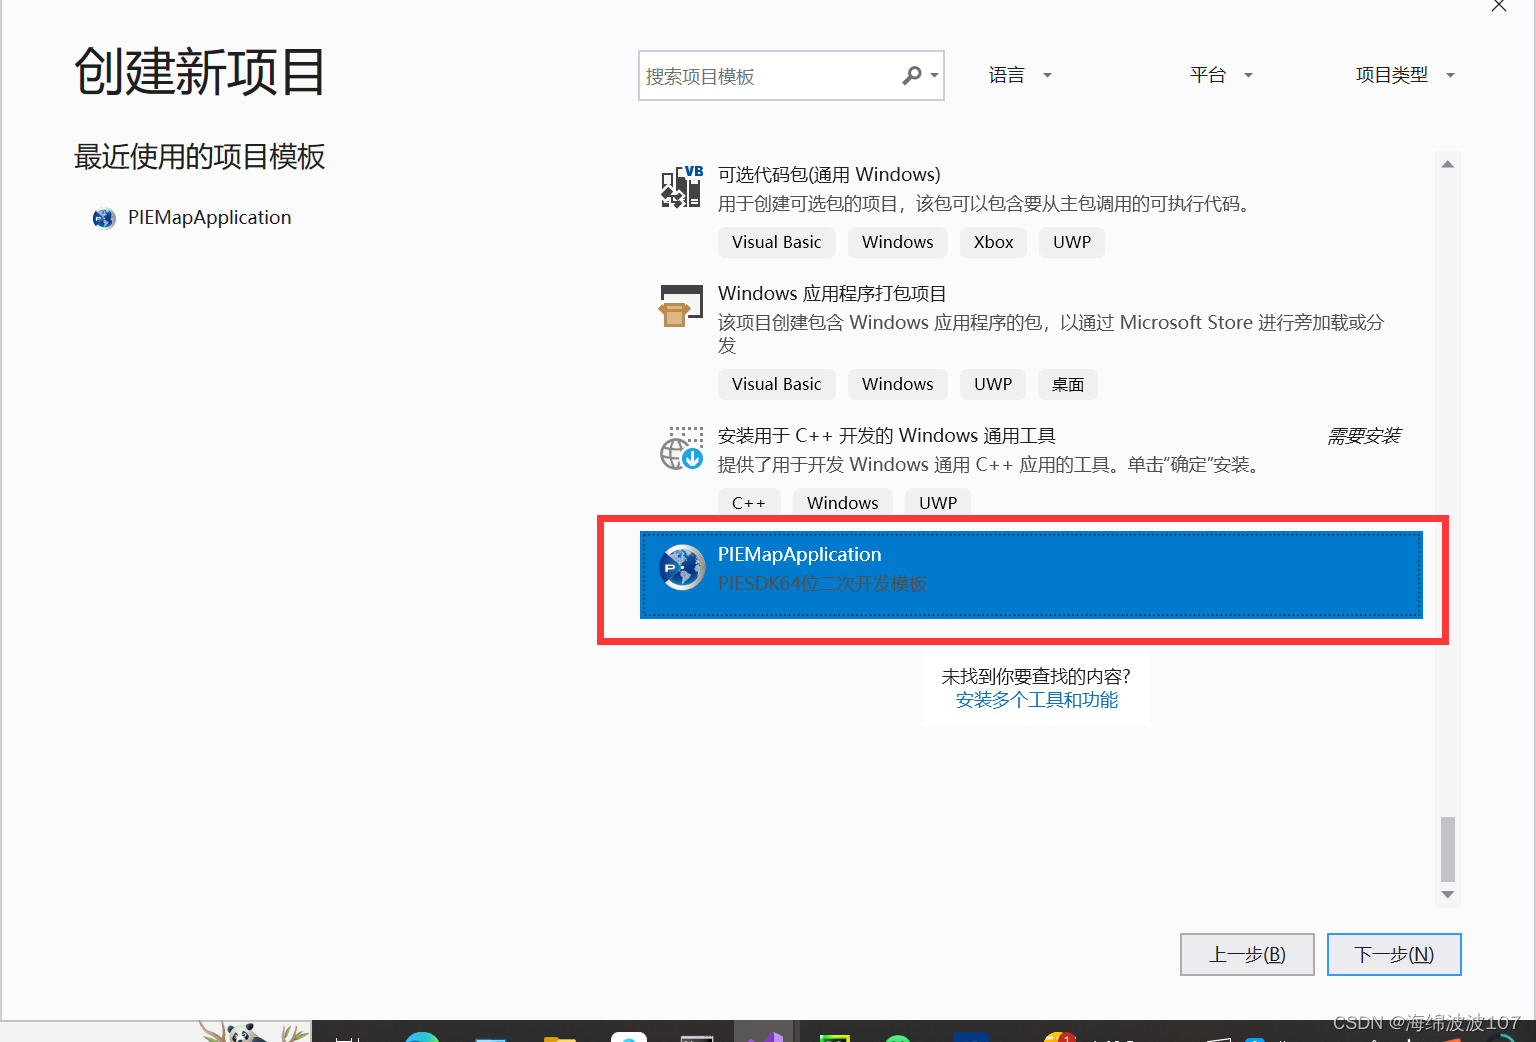Click the C++ Windows universal tools install icon
This screenshot has width=1536, height=1042.
[682, 448]
